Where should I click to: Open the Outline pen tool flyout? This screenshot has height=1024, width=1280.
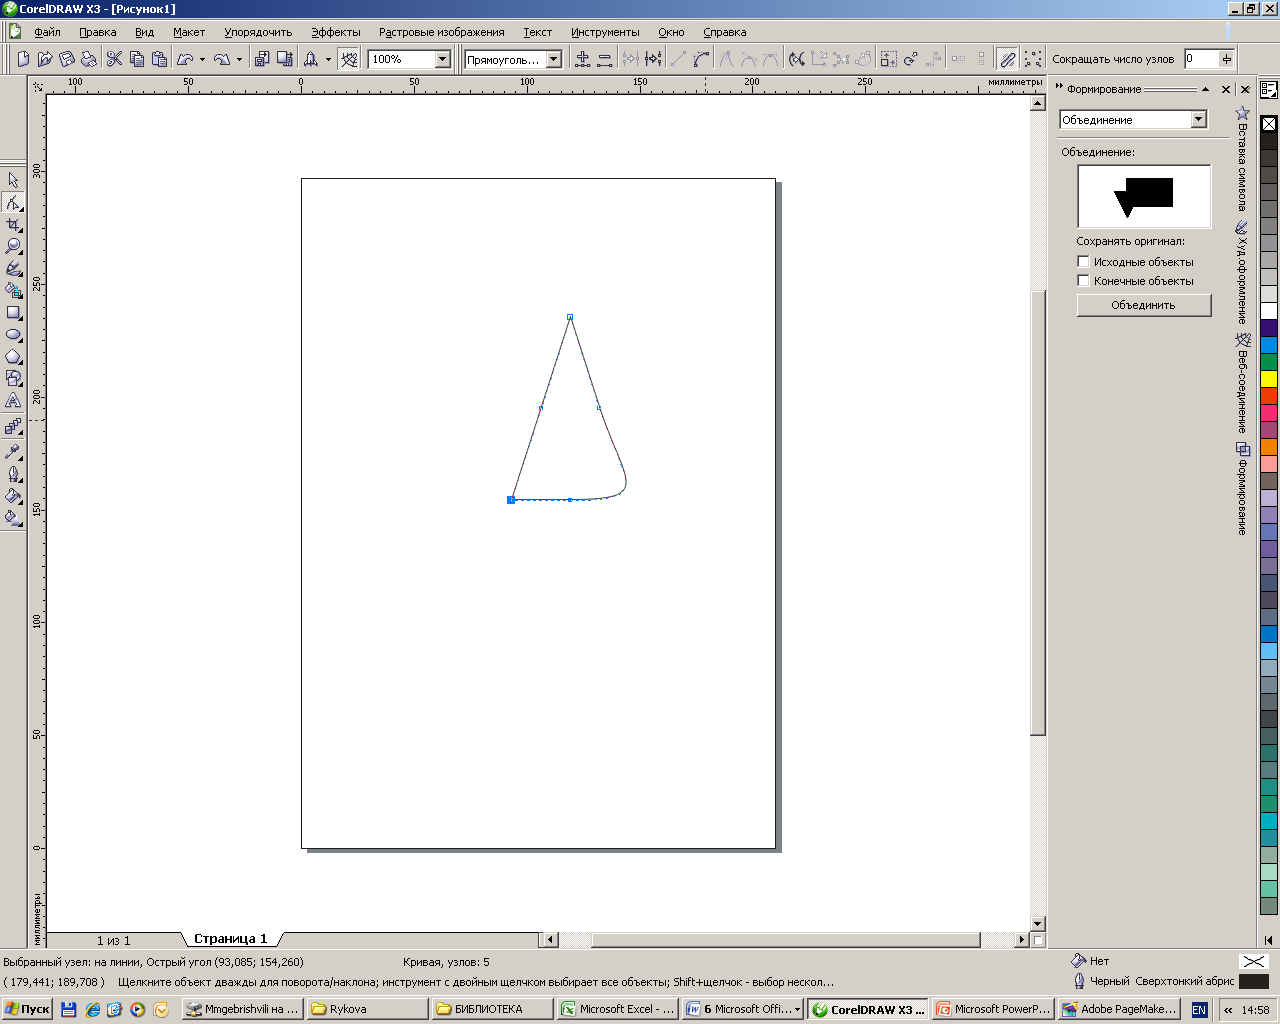(13, 473)
